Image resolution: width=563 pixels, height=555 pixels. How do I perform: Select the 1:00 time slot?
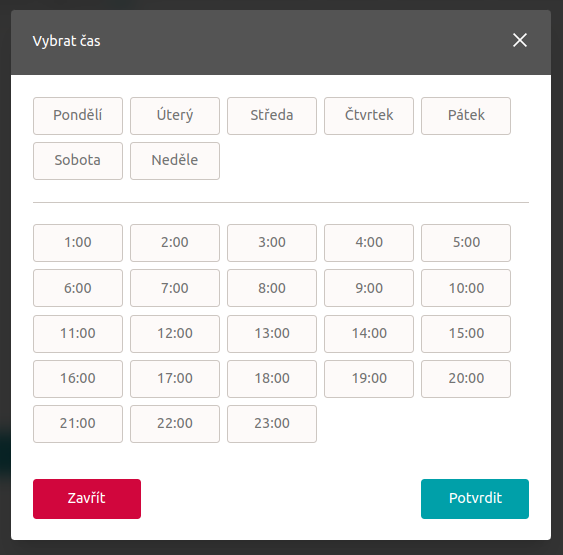tap(78, 243)
